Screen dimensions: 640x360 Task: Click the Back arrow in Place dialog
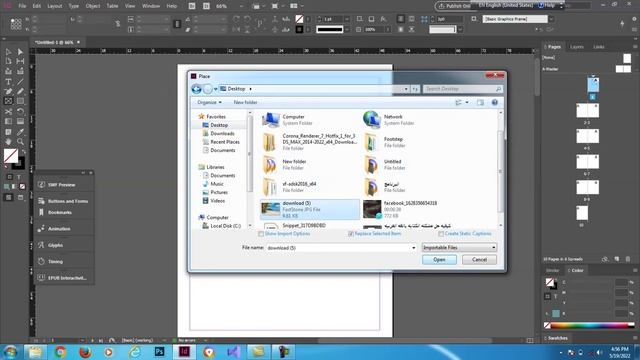(x=197, y=89)
